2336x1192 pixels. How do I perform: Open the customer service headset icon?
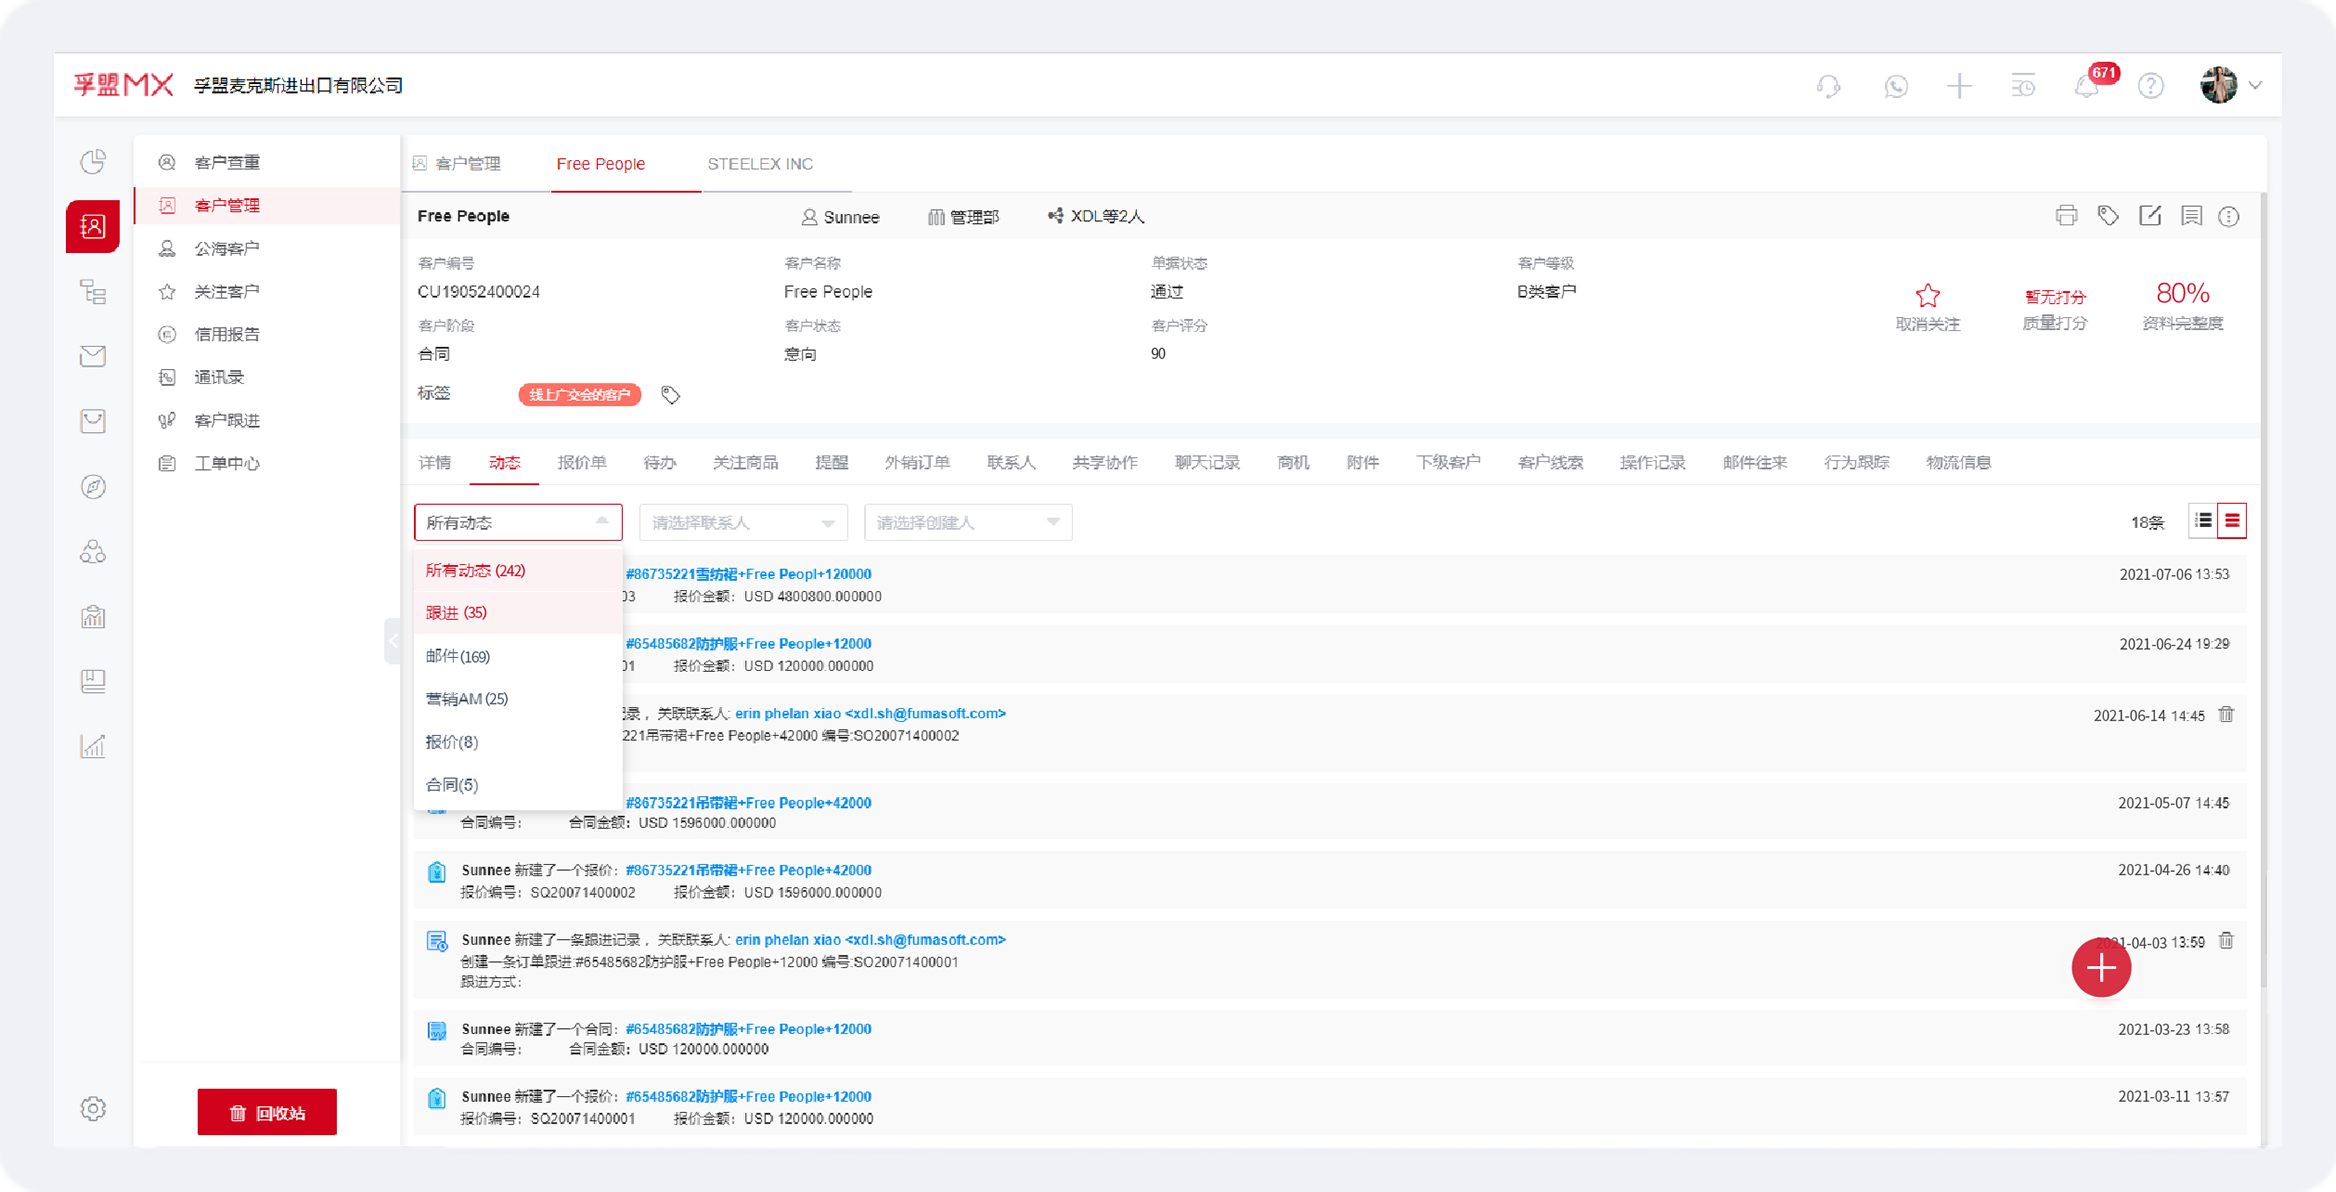[x=1828, y=86]
